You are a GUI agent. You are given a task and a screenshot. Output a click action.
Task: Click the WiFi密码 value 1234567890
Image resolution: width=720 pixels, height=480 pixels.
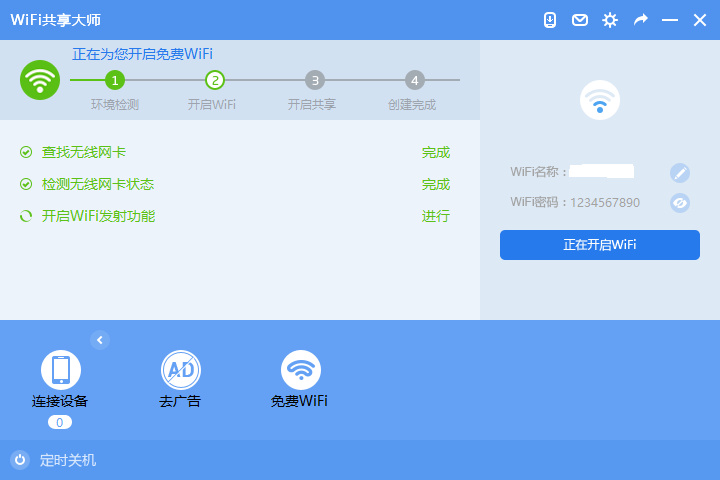pos(605,203)
